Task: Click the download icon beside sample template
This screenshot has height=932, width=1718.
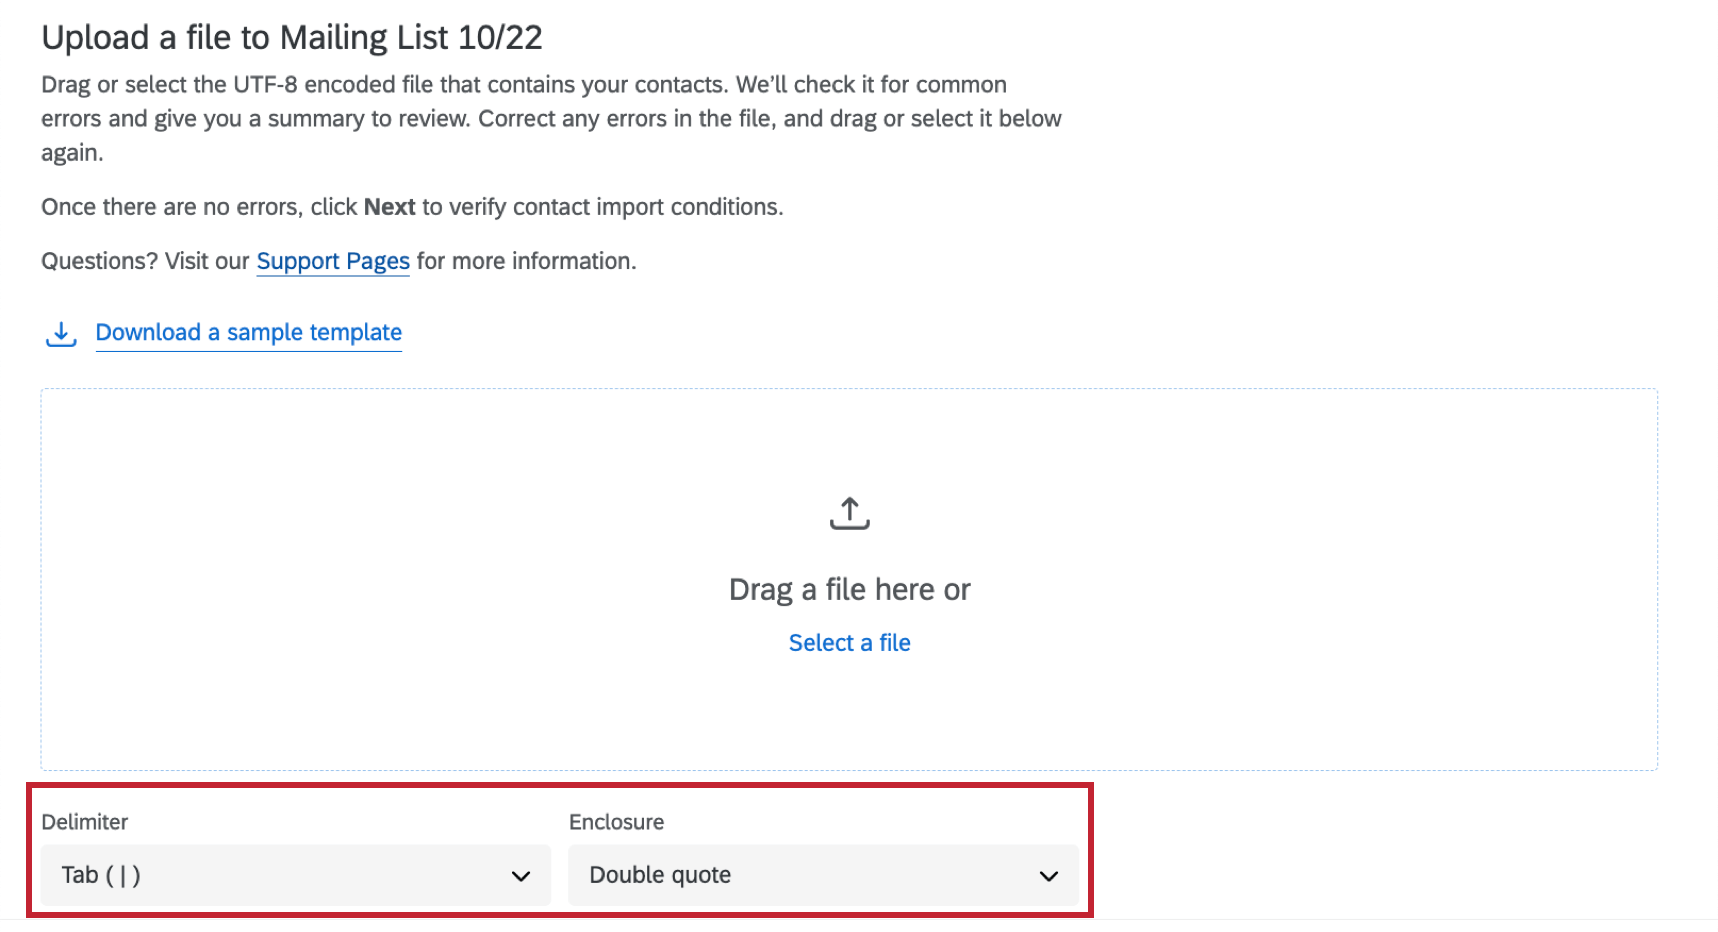Action: click(x=60, y=333)
